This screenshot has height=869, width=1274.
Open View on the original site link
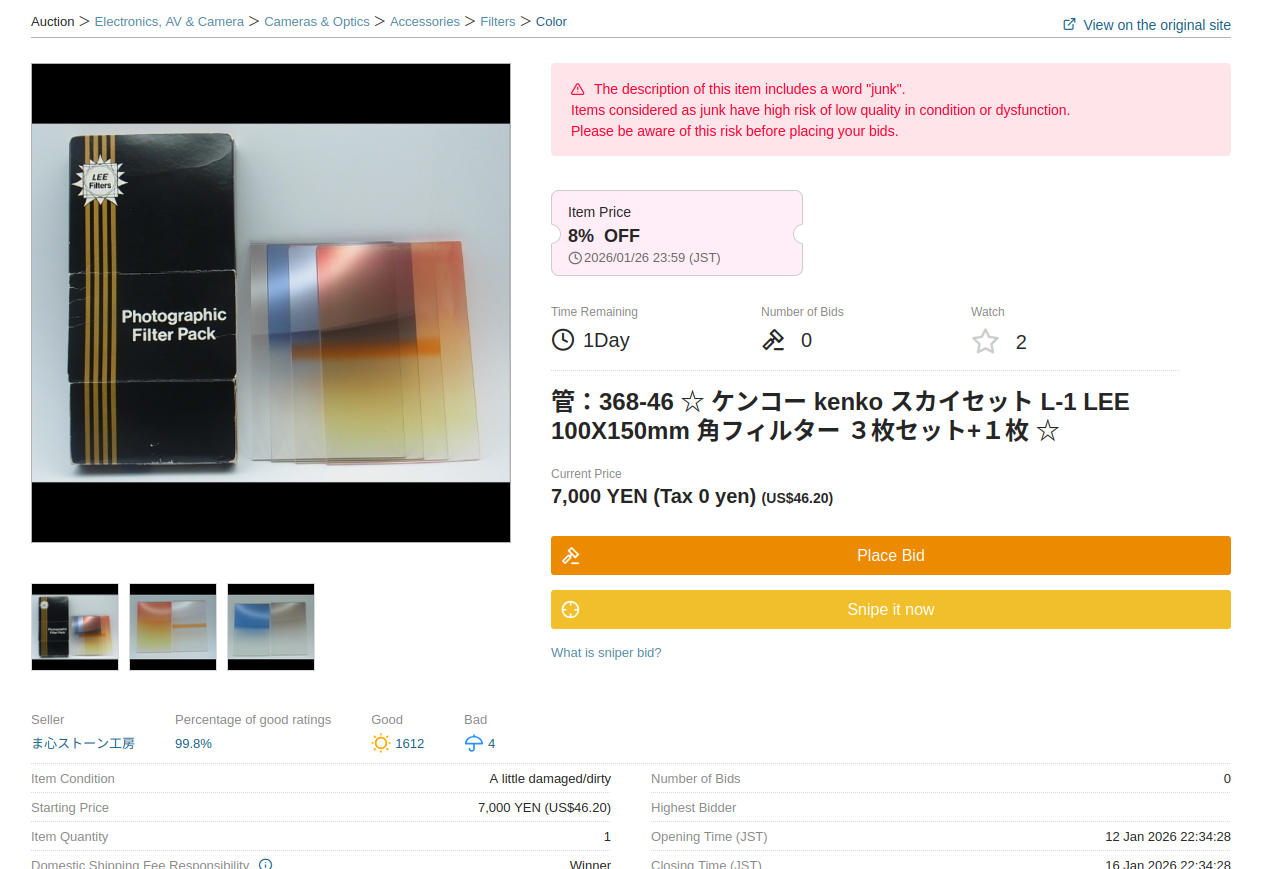(1156, 25)
